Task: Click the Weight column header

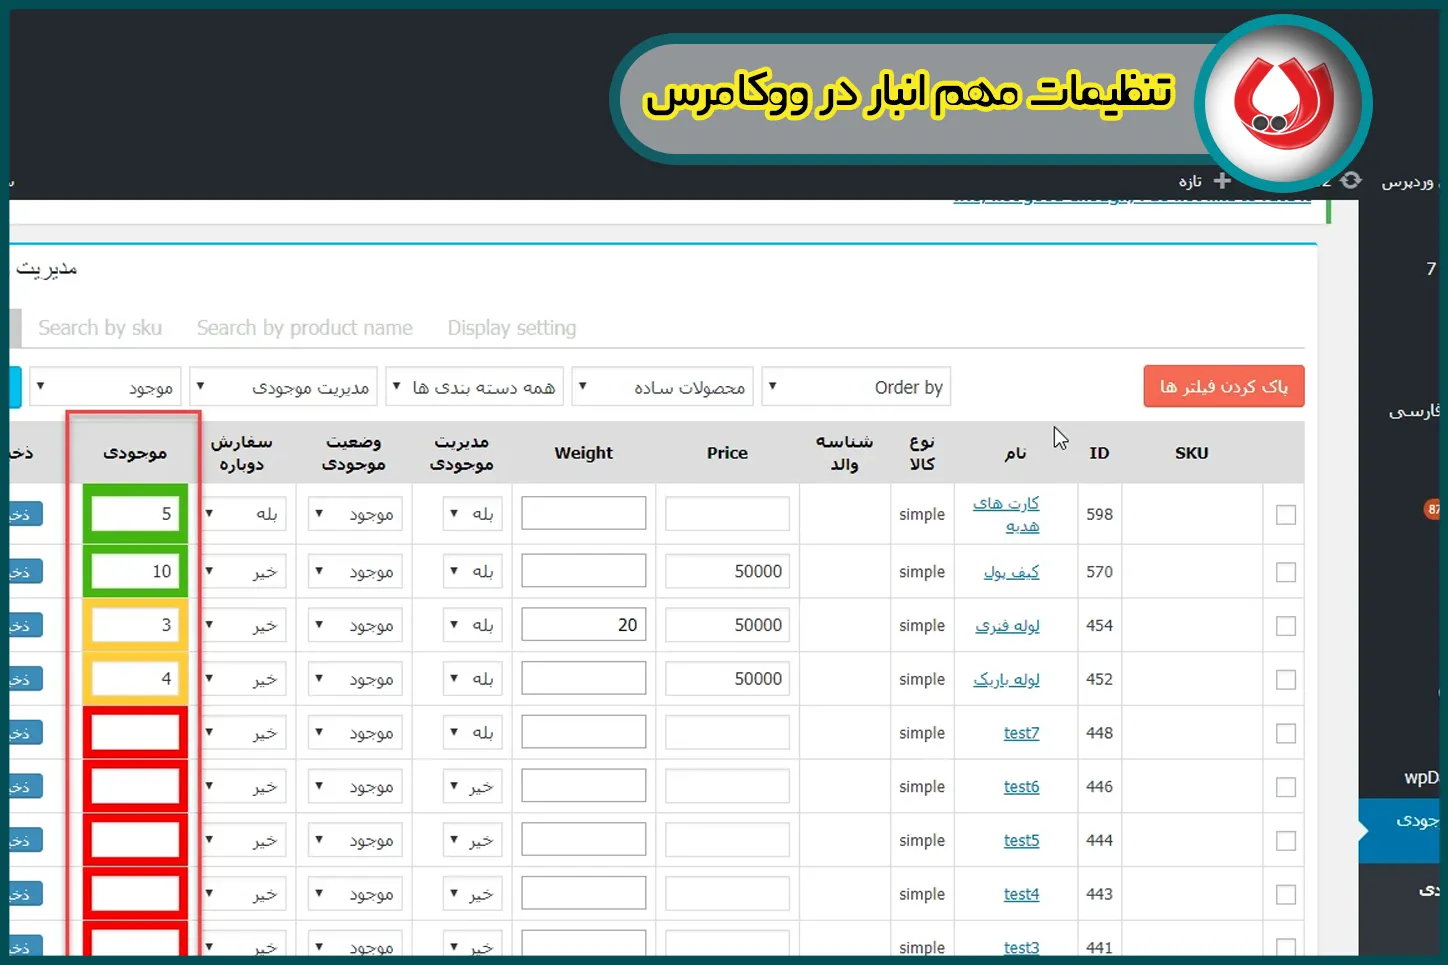Action: [x=584, y=453]
